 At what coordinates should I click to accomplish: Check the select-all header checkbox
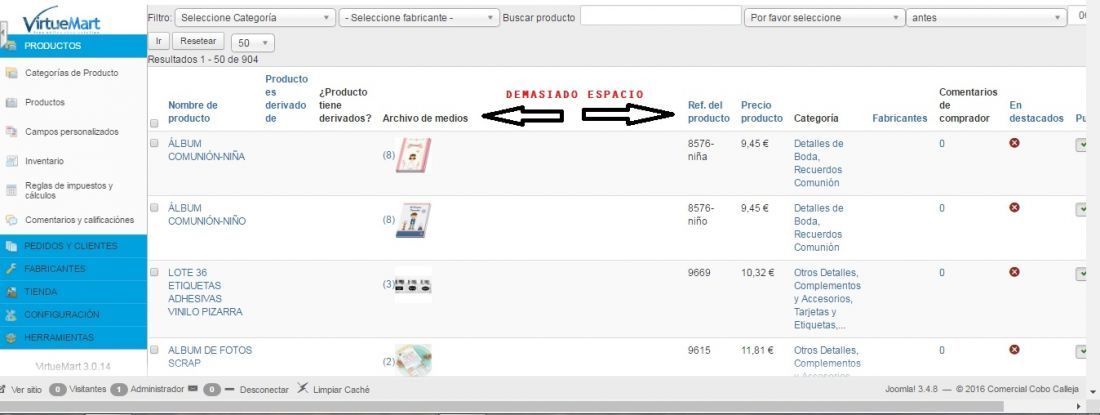click(154, 123)
